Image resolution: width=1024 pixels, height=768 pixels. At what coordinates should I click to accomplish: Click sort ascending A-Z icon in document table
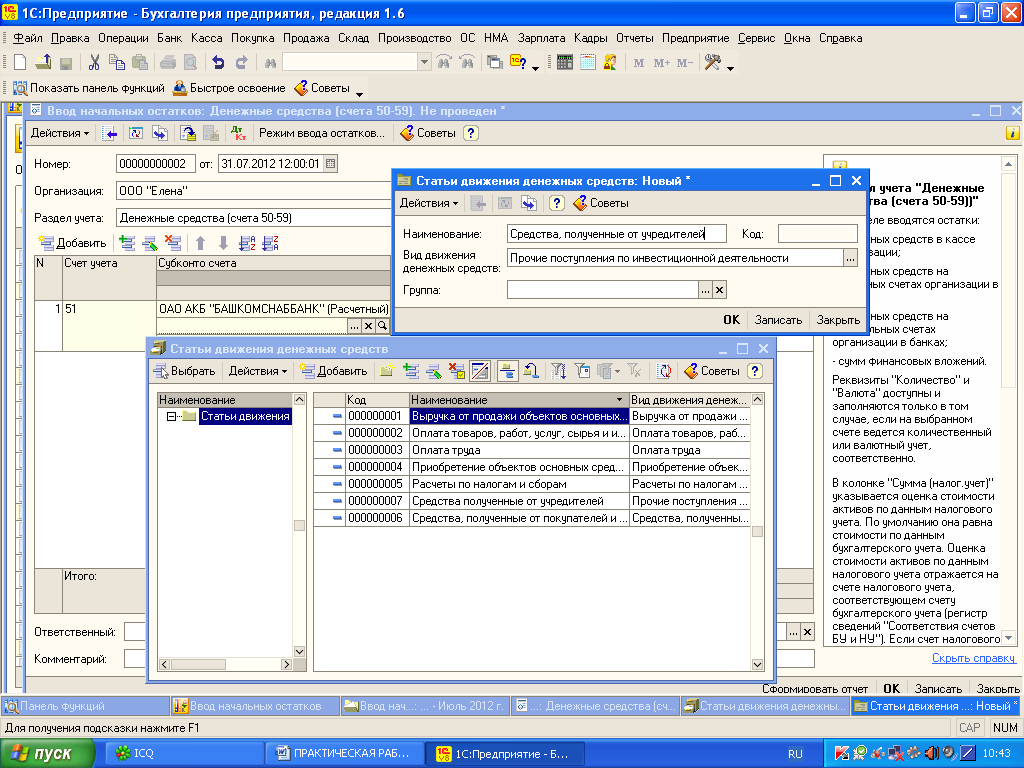pos(247,244)
